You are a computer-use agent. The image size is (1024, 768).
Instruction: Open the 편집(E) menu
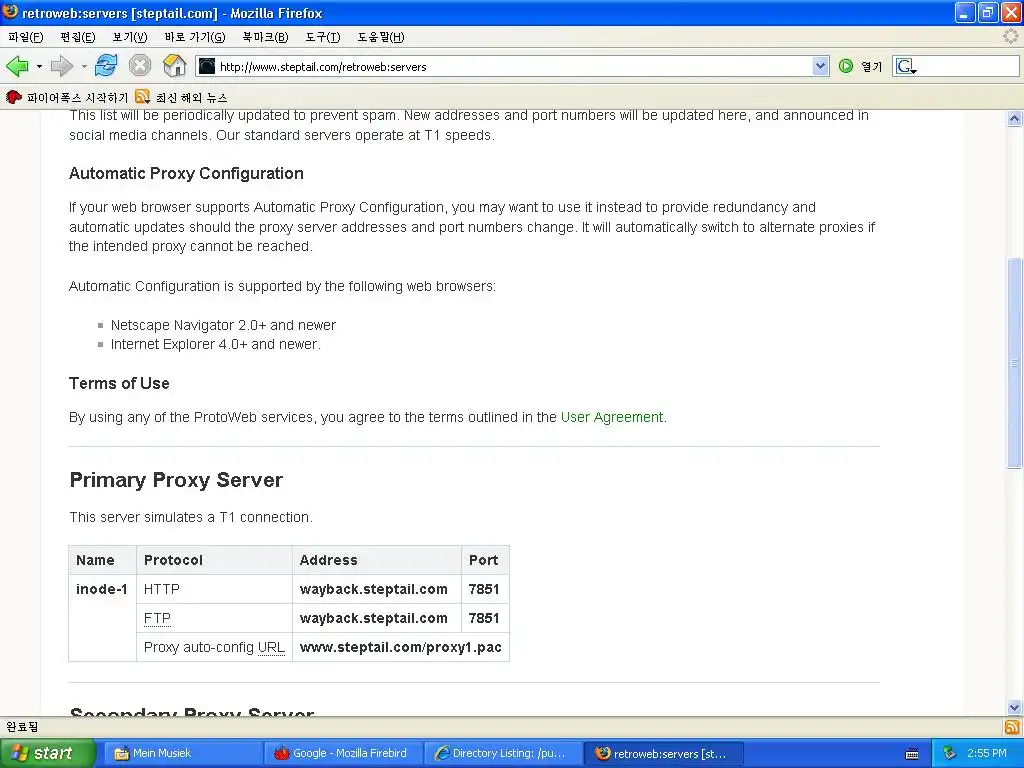(78, 37)
